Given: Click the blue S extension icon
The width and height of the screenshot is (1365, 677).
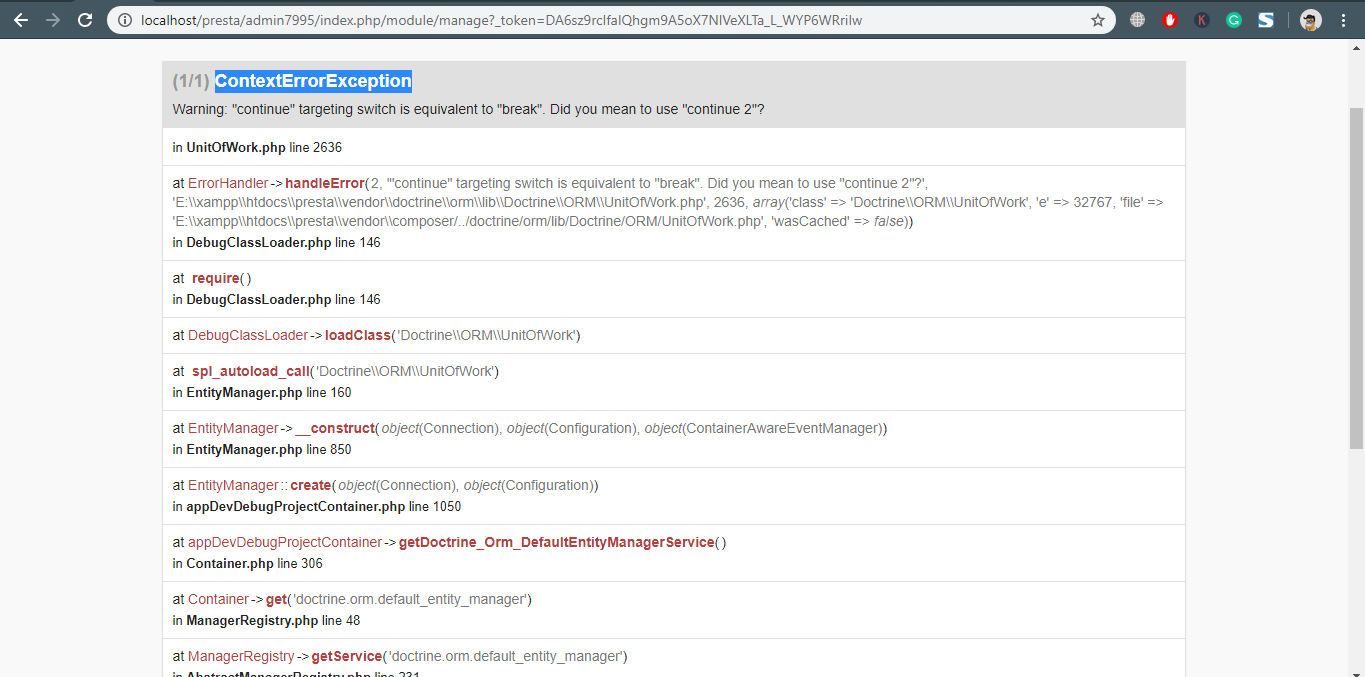Looking at the screenshot, I should (x=1265, y=19).
